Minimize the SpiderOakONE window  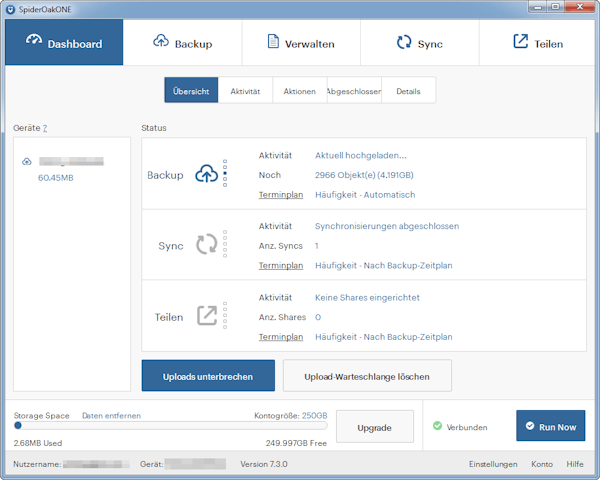click(x=538, y=7)
